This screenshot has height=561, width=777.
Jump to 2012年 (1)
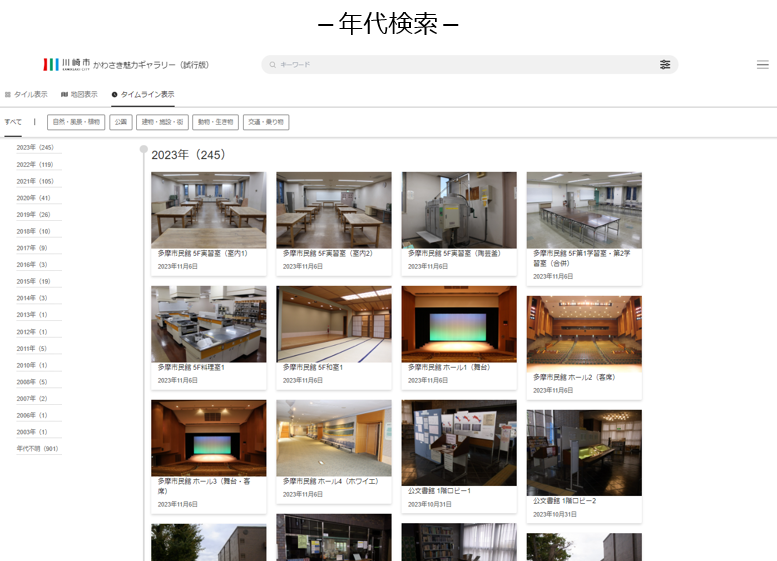[32, 332]
